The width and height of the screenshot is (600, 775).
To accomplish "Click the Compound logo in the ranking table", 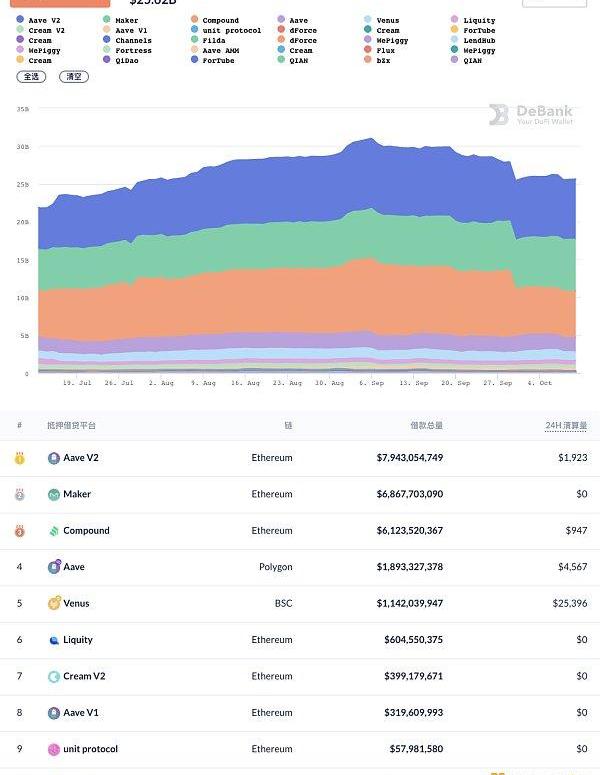I will click(x=54, y=531).
